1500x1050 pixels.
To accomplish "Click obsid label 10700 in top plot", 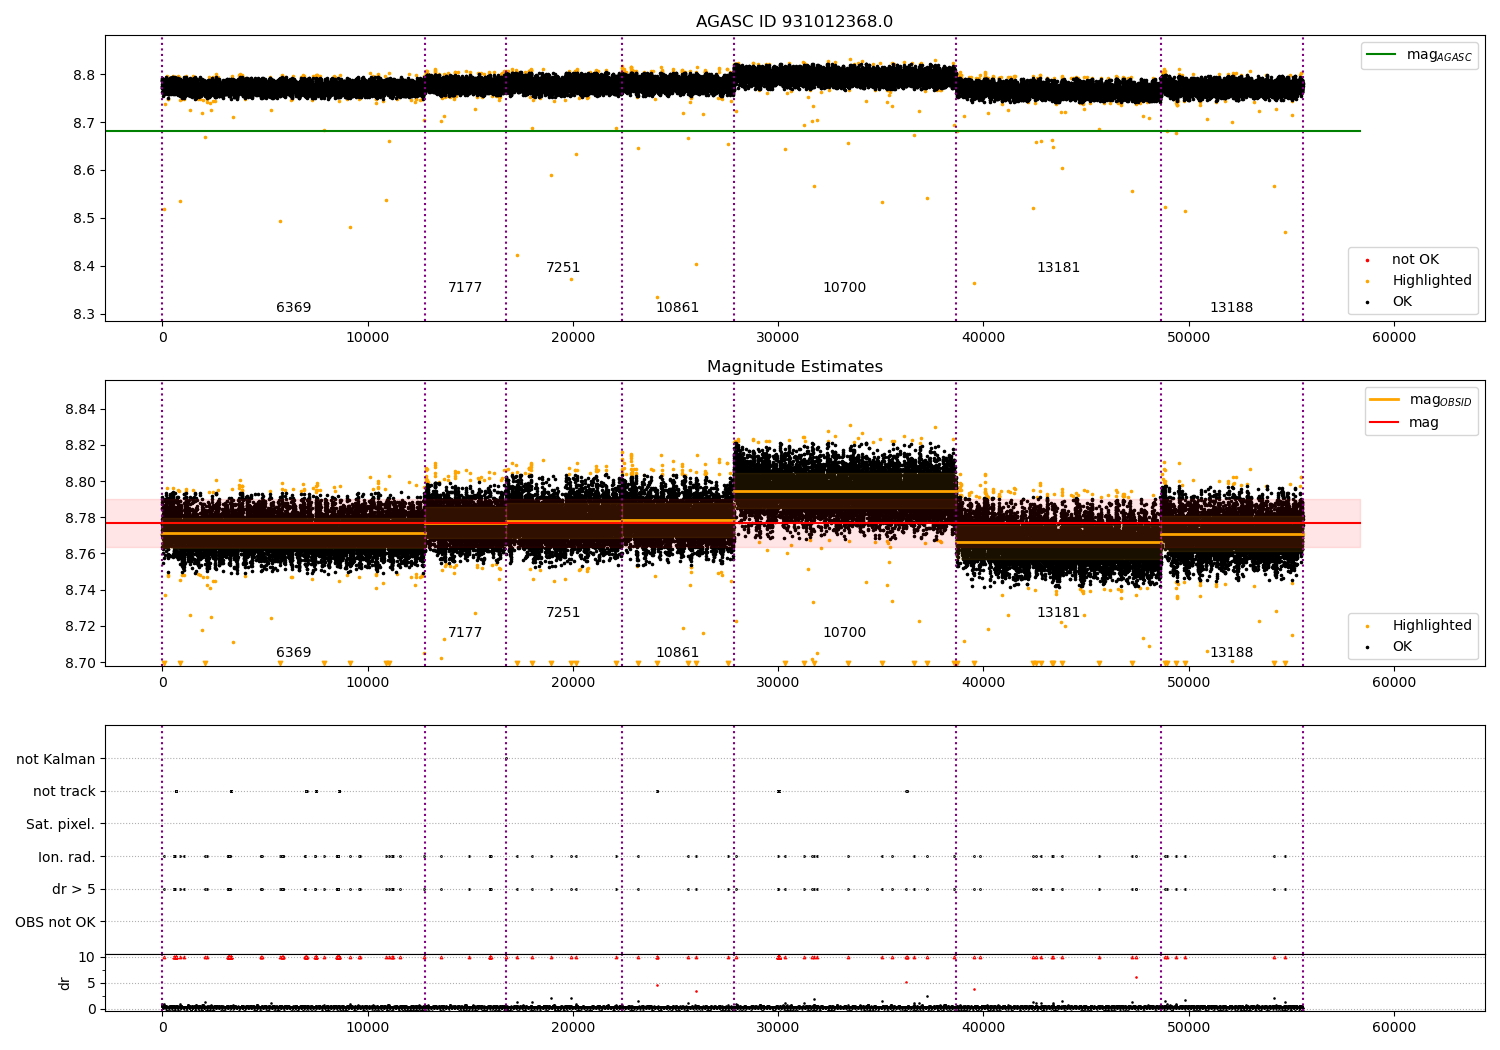I will (844, 288).
